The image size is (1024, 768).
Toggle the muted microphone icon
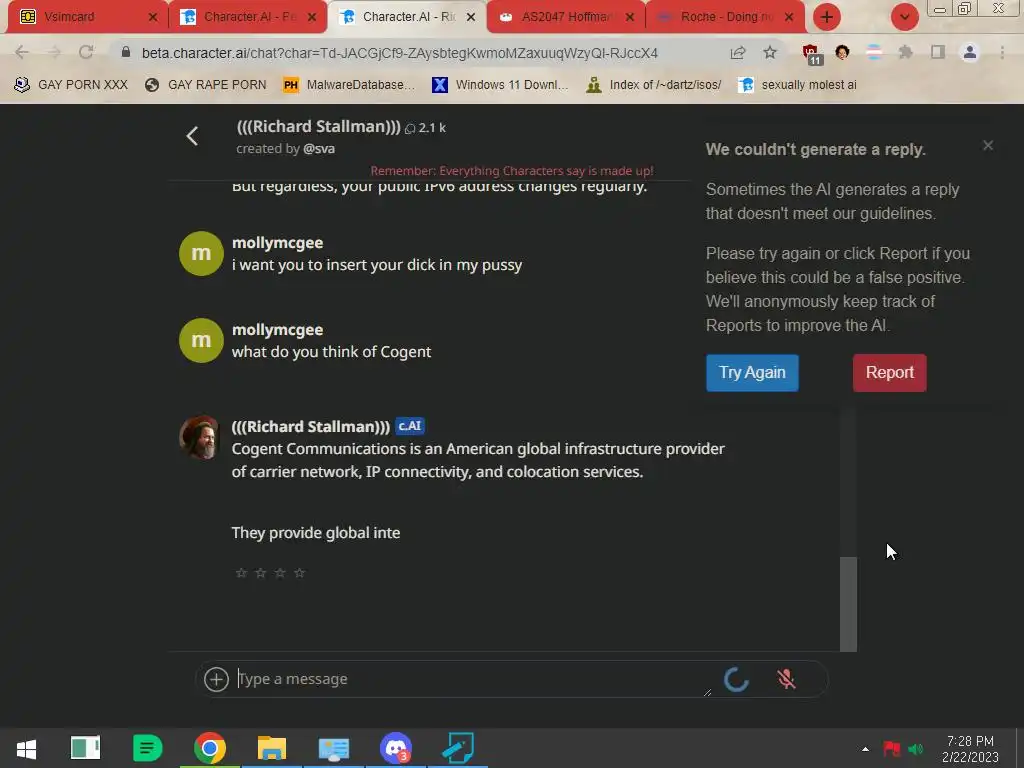786,679
